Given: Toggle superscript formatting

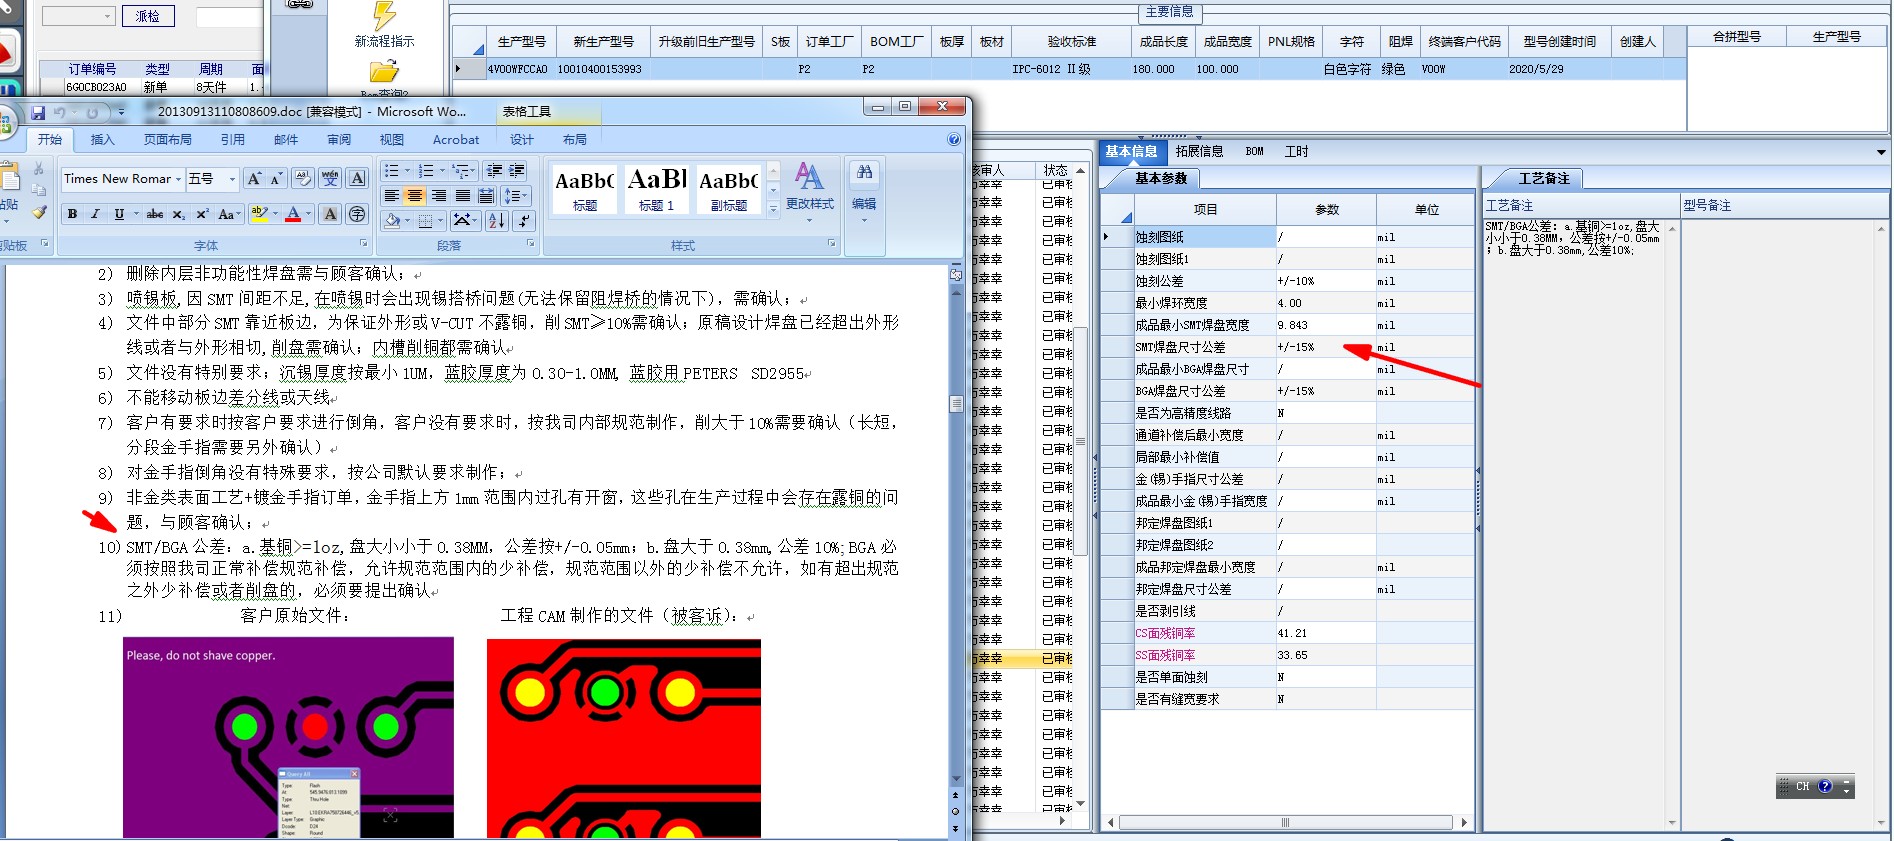Looking at the screenshot, I should click(x=201, y=214).
